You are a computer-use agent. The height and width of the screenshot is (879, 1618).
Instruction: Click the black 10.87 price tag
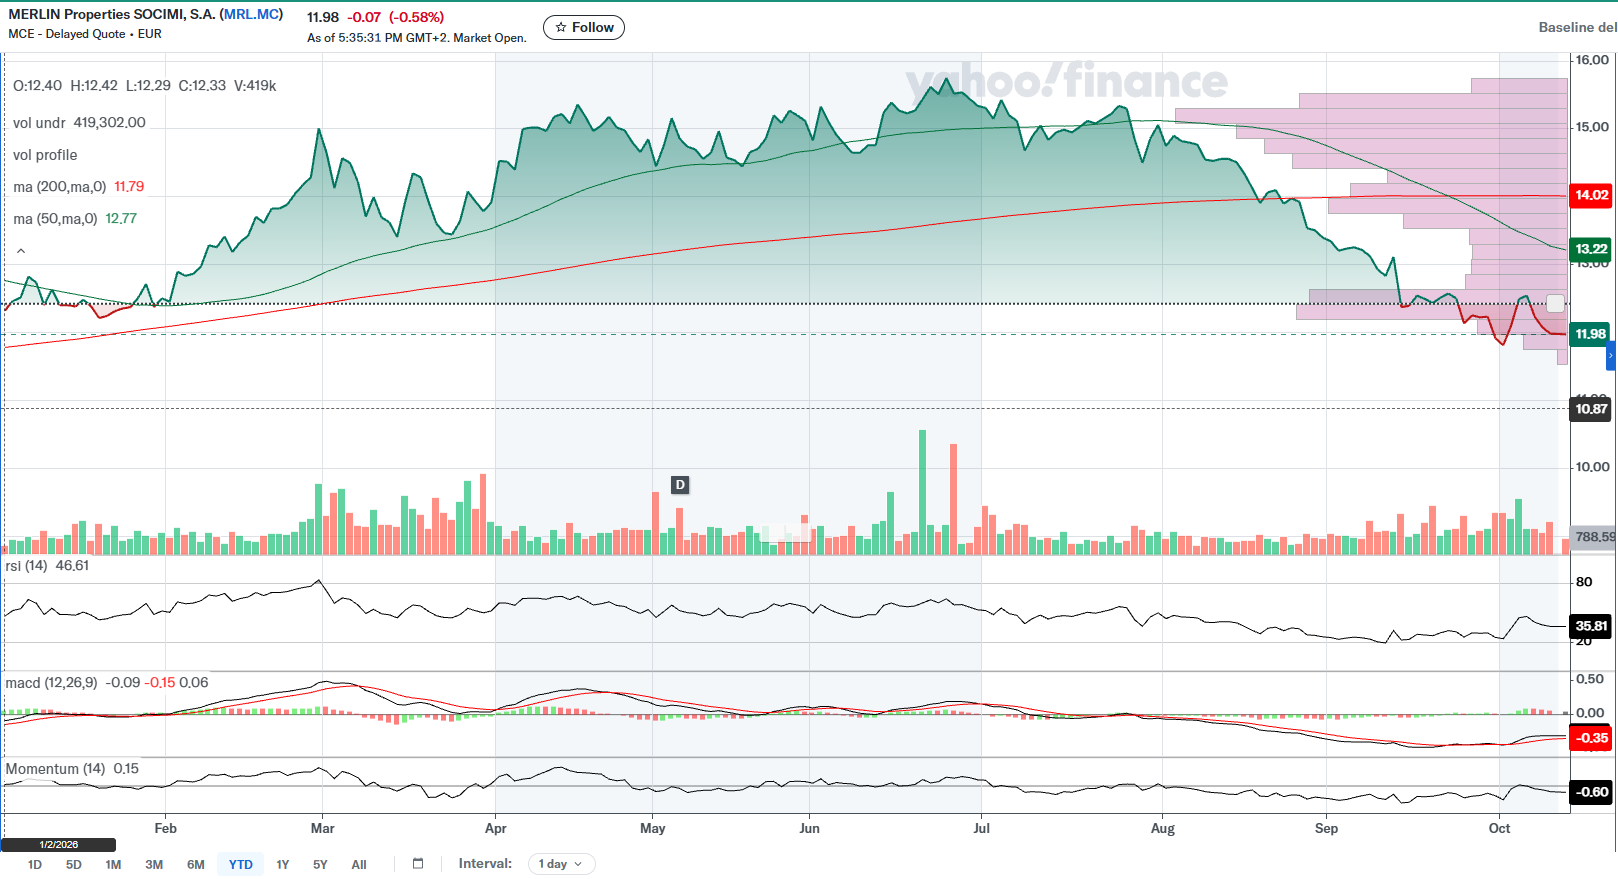(x=1591, y=409)
